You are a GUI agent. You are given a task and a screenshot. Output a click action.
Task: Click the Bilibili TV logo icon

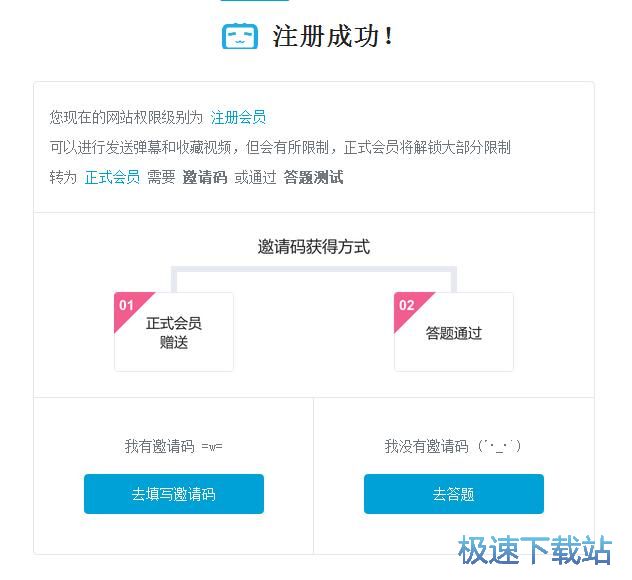(x=239, y=36)
